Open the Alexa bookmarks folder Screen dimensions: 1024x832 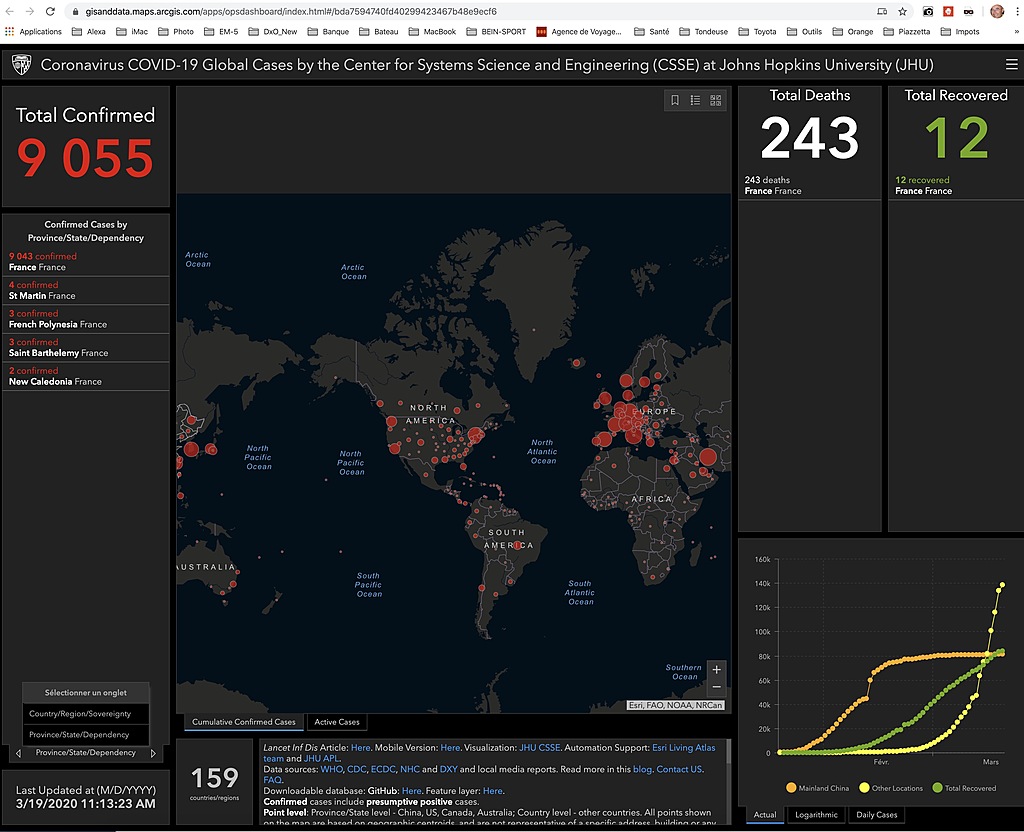pos(89,31)
